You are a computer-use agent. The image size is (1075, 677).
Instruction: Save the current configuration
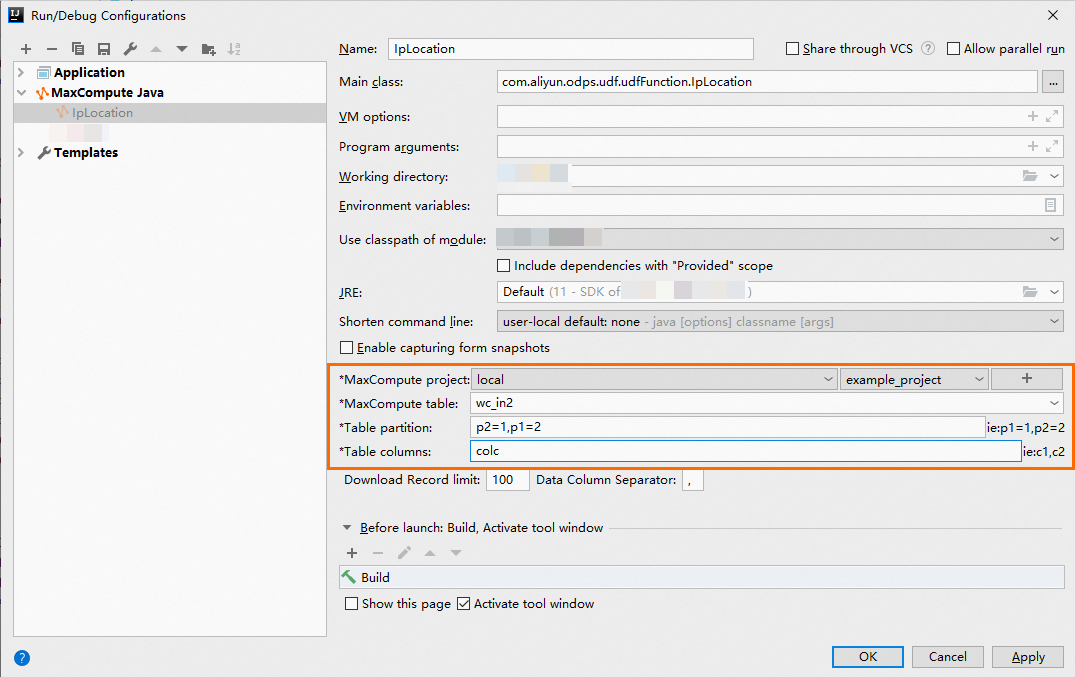(104, 48)
